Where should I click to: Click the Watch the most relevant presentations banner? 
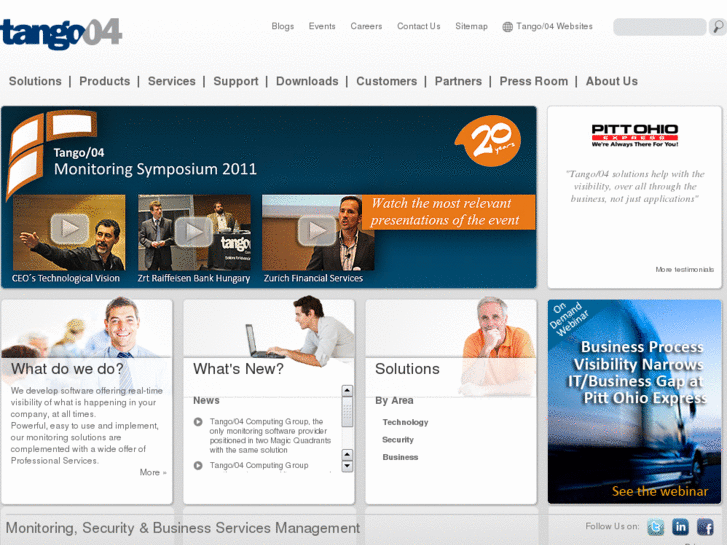click(448, 212)
